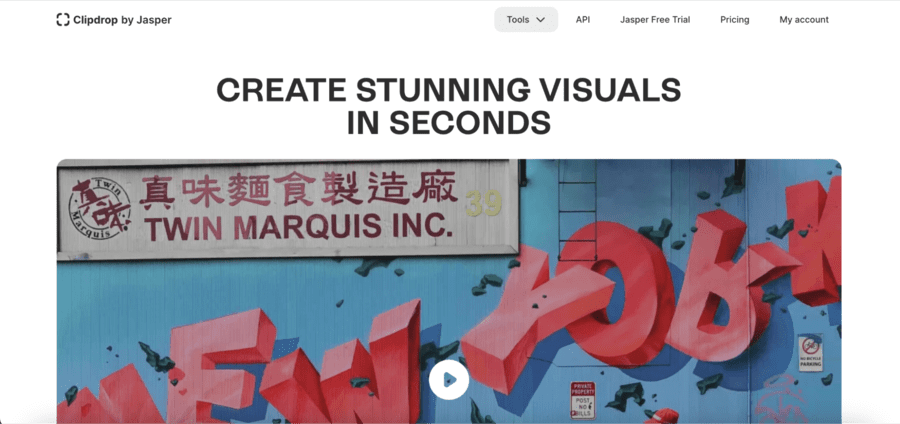Go to the API page

tap(583, 19)
